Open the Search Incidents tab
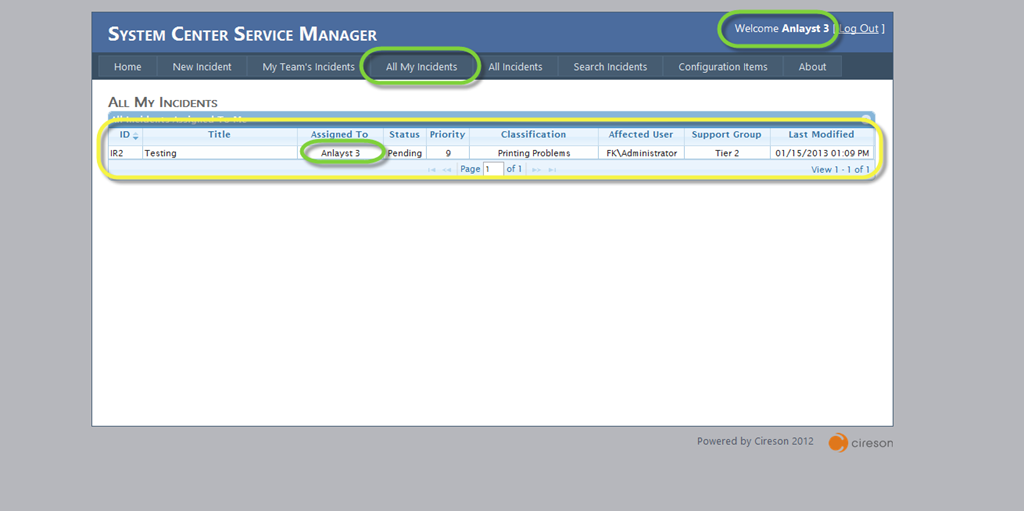Image resolution: width=1024 pixels, height=511 pixels. 610,67
